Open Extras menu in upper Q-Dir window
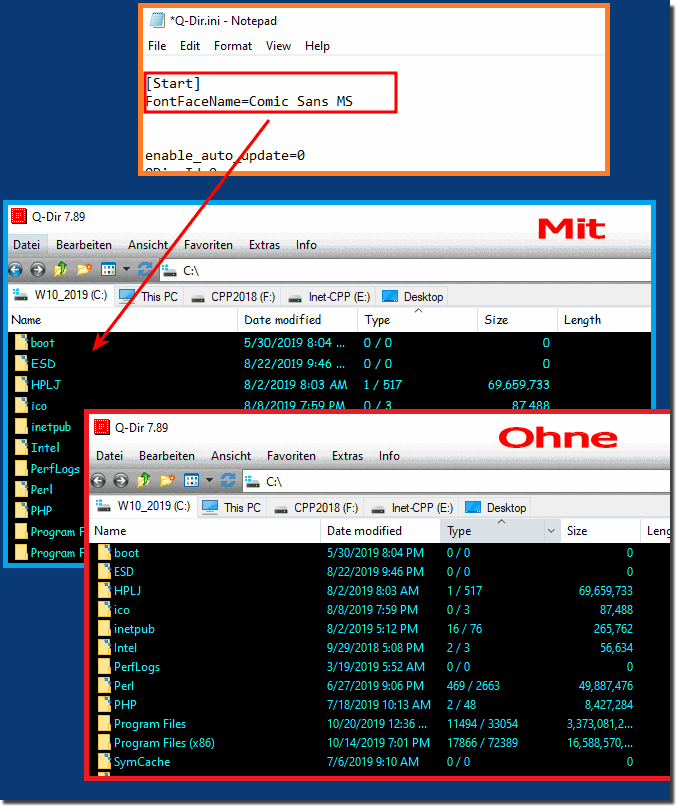Image resolution: width=677 pixels, height=807 pixels. [x=265, y=245]
